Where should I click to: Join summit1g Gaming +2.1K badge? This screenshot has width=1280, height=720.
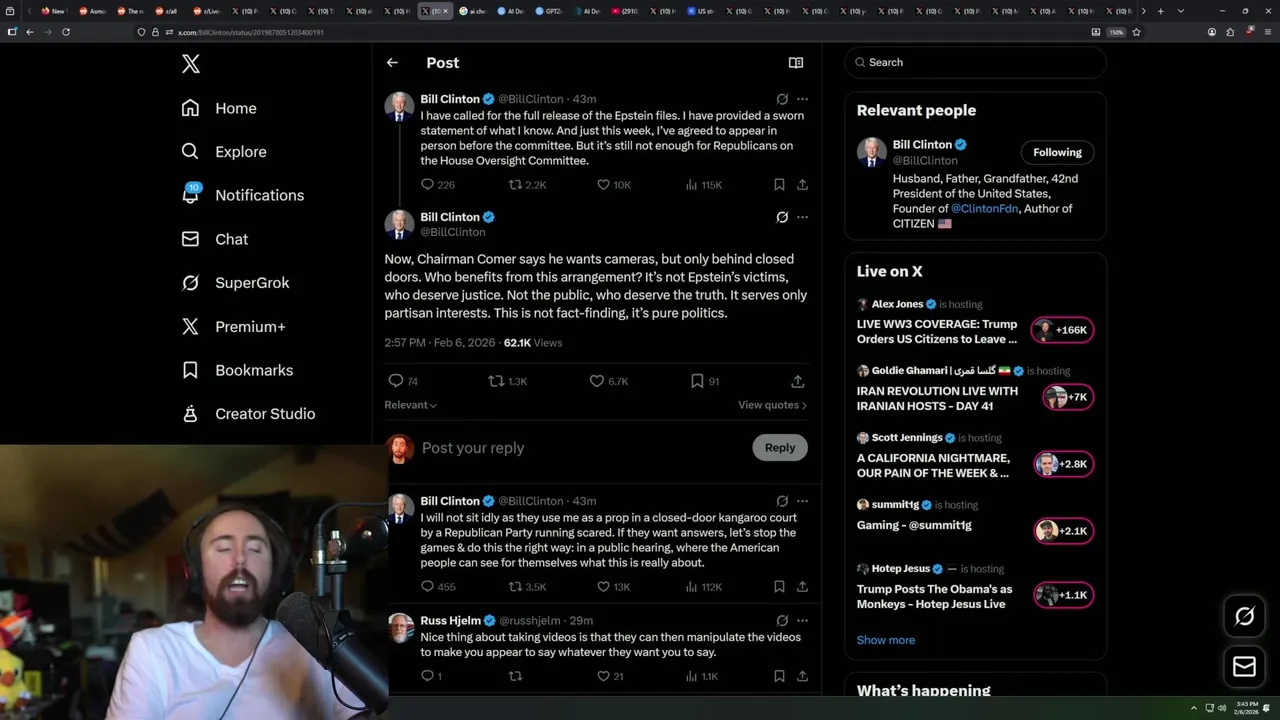coord(1064,531)
